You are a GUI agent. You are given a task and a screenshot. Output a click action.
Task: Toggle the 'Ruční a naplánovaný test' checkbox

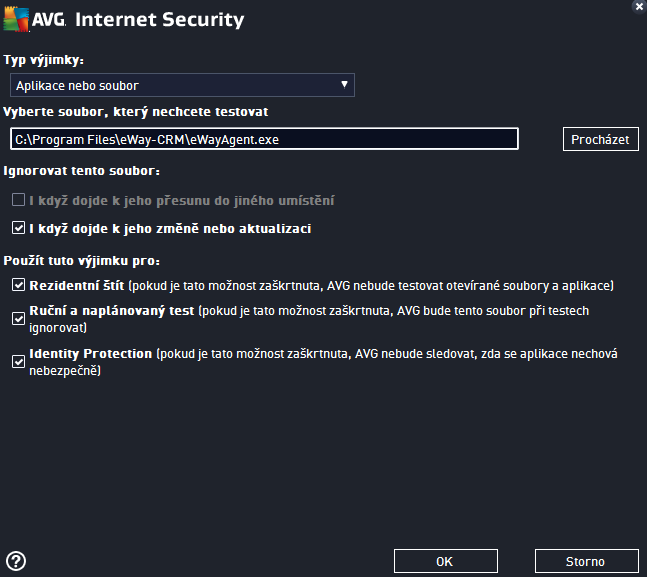(18, 319)
